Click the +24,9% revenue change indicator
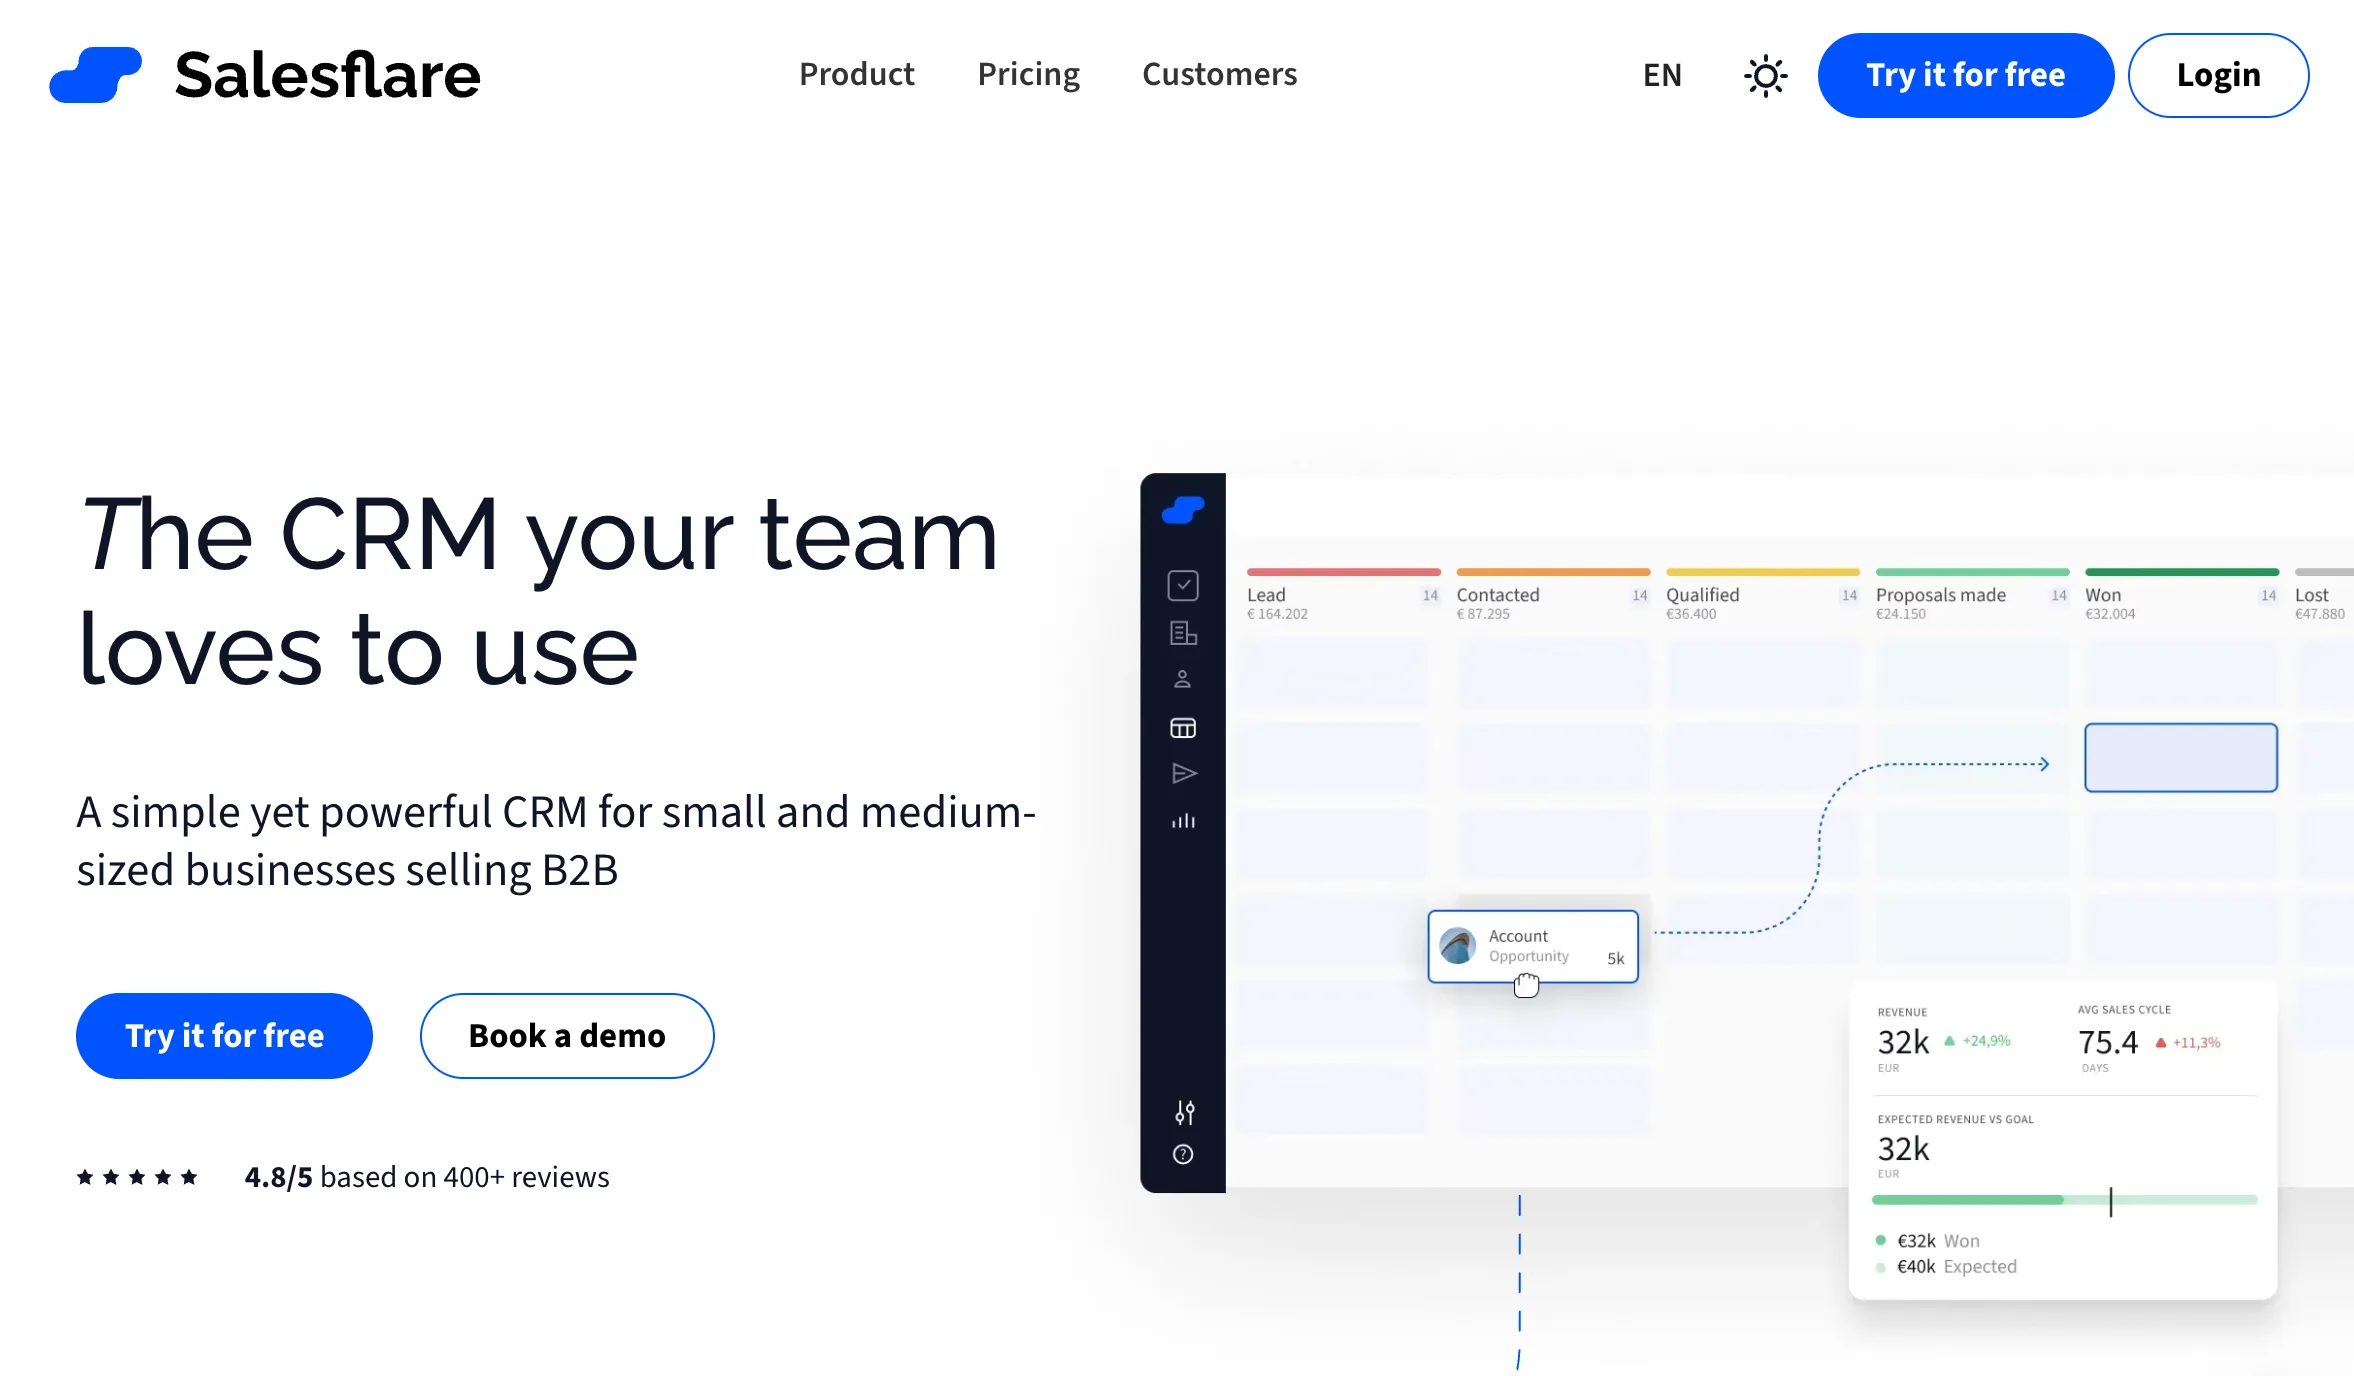The width and height of the screenshot is (2354, 1376). click(1977, 1041)
